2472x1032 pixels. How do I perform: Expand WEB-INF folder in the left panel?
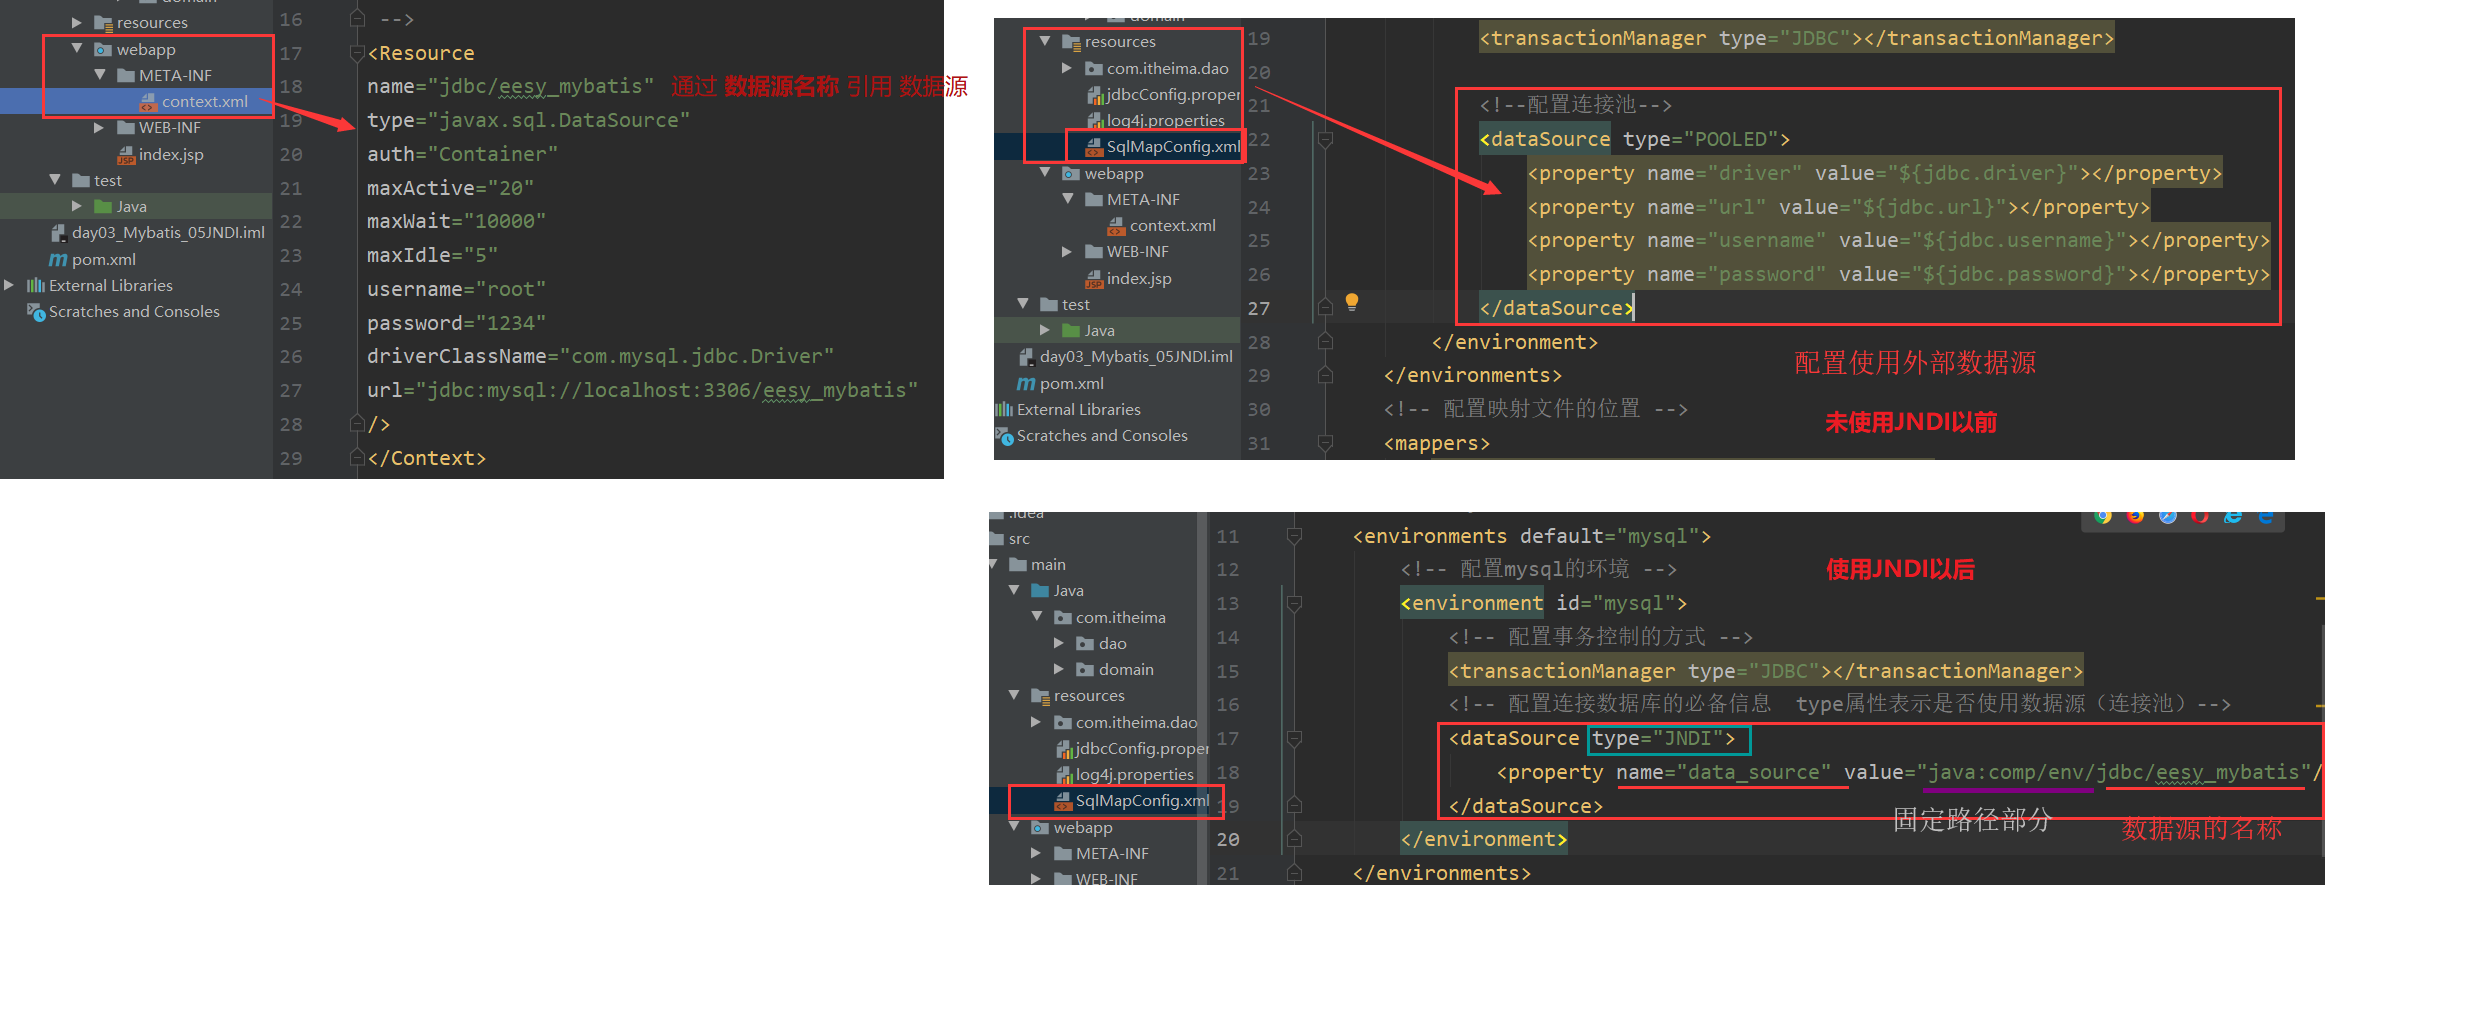point(98,128)
